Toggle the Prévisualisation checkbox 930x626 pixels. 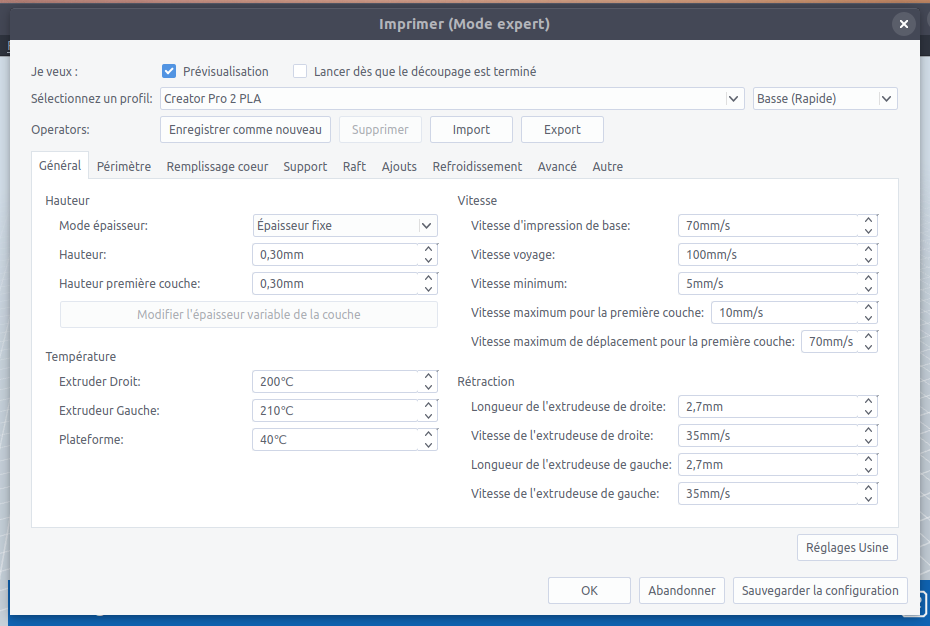(x=169, y=71)
